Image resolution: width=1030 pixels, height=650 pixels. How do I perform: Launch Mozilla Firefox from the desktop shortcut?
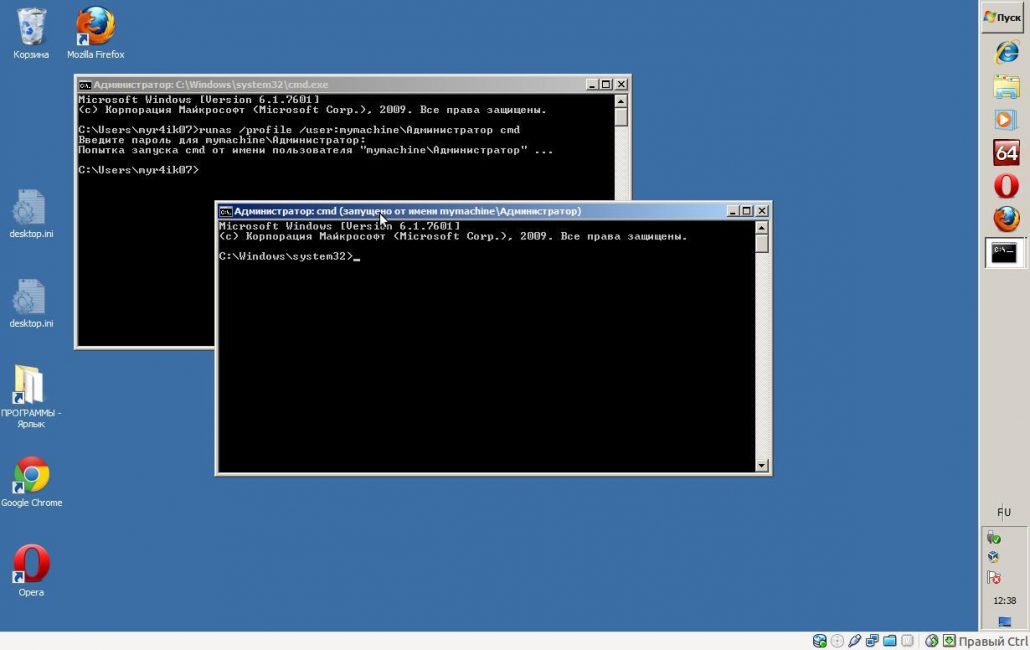[x=95, y=30]
